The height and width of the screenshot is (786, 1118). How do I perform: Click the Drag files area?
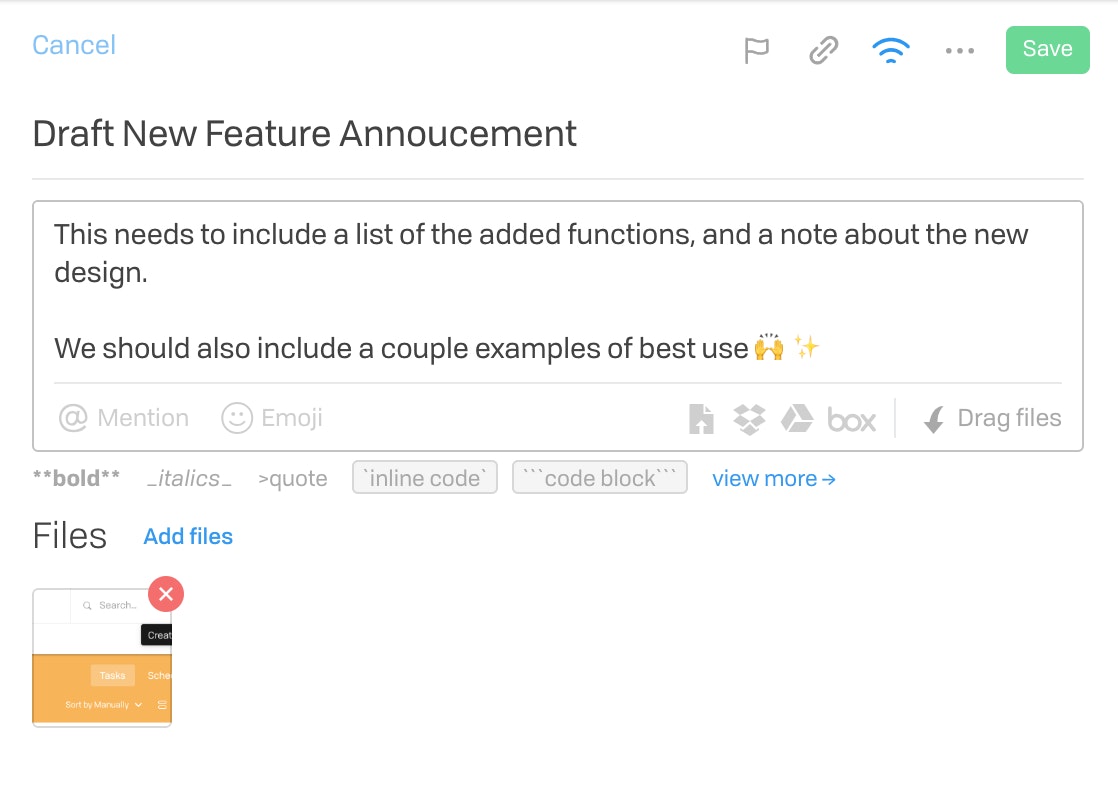point(992,418)
